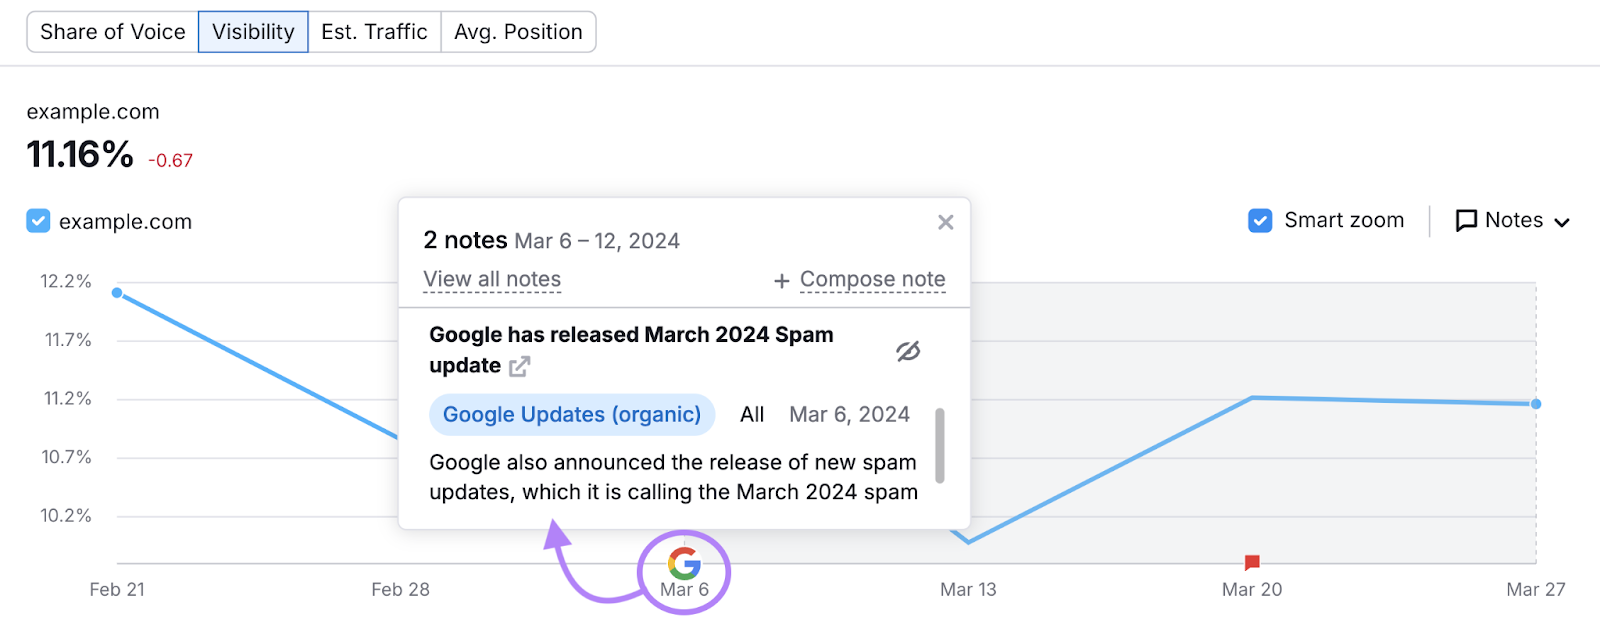Disable Smart zoom
1600x628 pixels.
pyautogui.click(x=1259, y=220)
